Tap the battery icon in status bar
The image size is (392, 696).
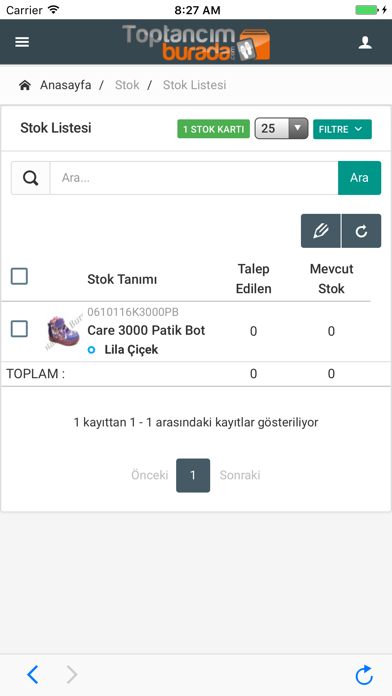point(367,10)
